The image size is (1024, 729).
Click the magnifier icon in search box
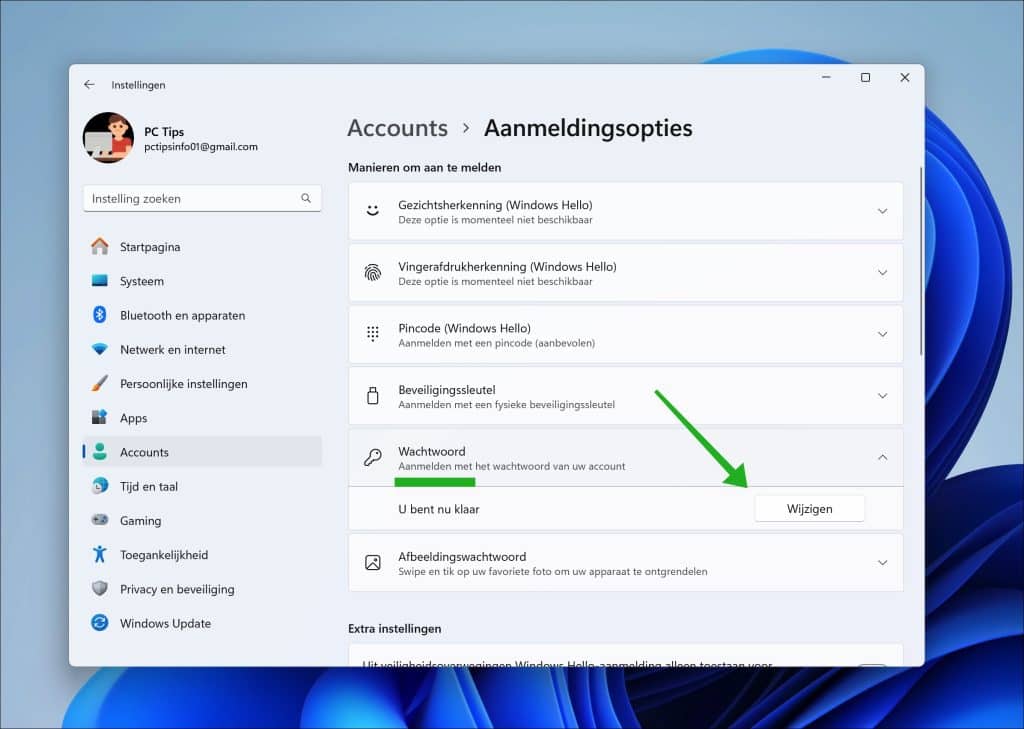coord(306,198)
